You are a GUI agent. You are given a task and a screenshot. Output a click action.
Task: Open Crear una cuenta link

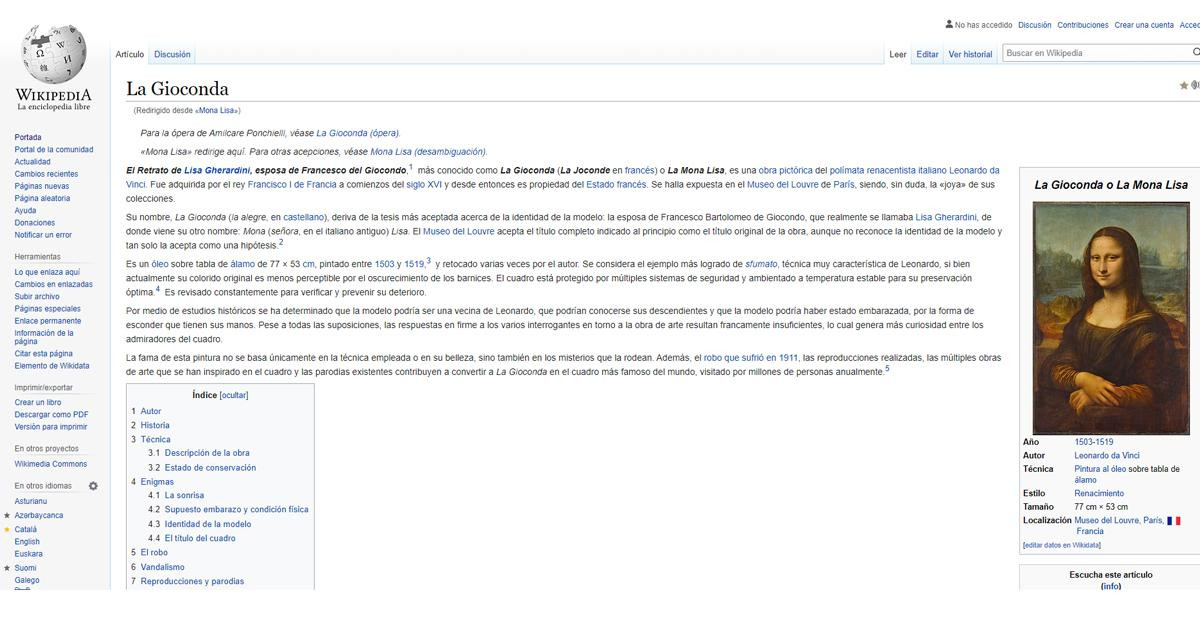[1144, 25]
